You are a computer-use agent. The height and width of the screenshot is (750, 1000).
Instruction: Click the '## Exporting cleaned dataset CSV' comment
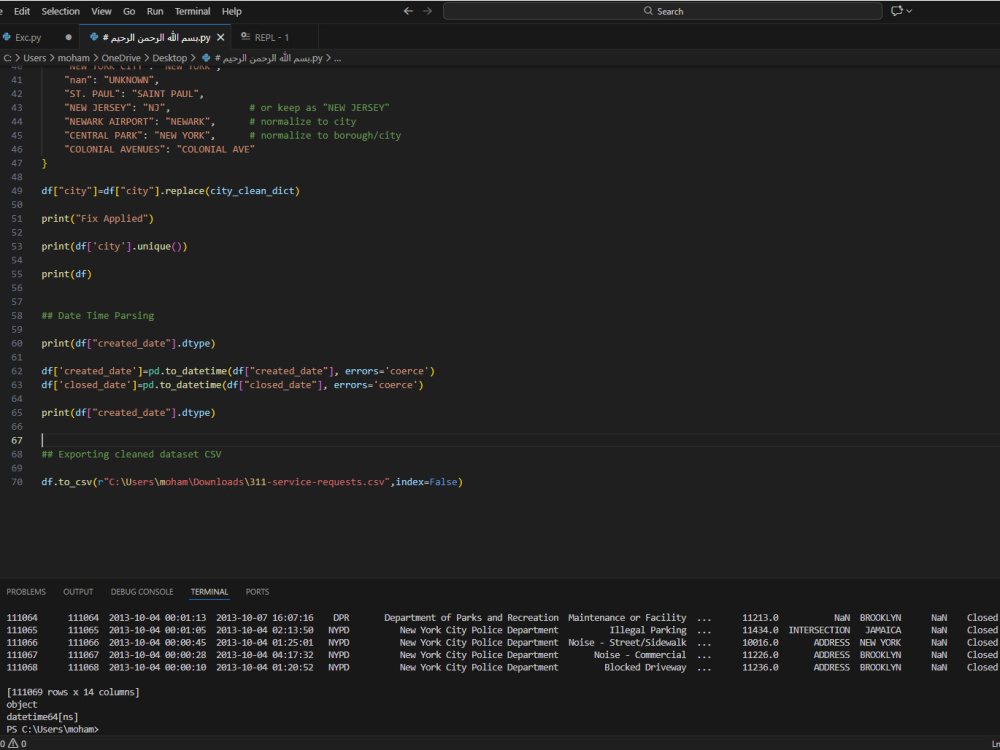[x=131, y=455]
